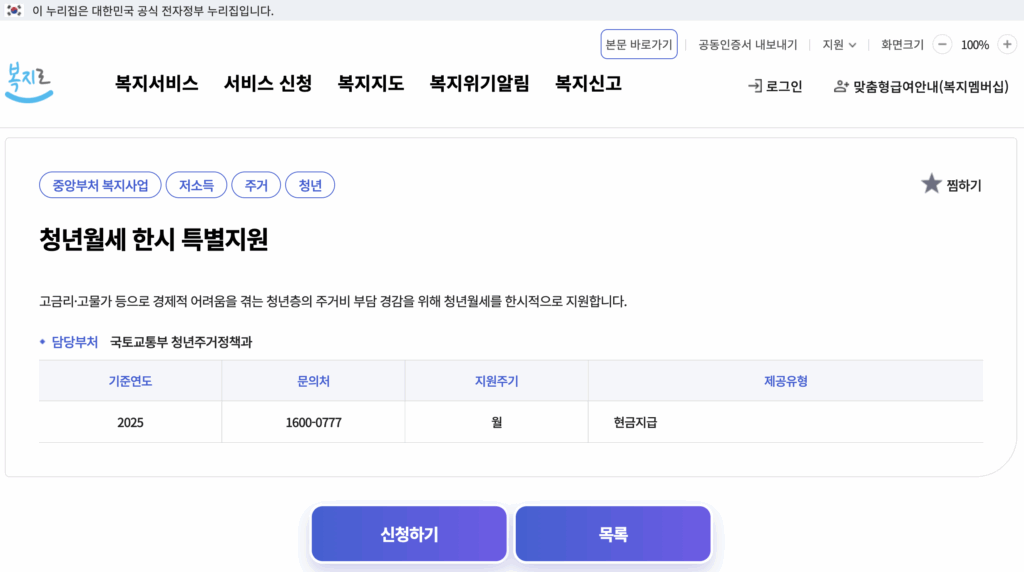Click 공동인증서 내보내기 link

(748, 44)
